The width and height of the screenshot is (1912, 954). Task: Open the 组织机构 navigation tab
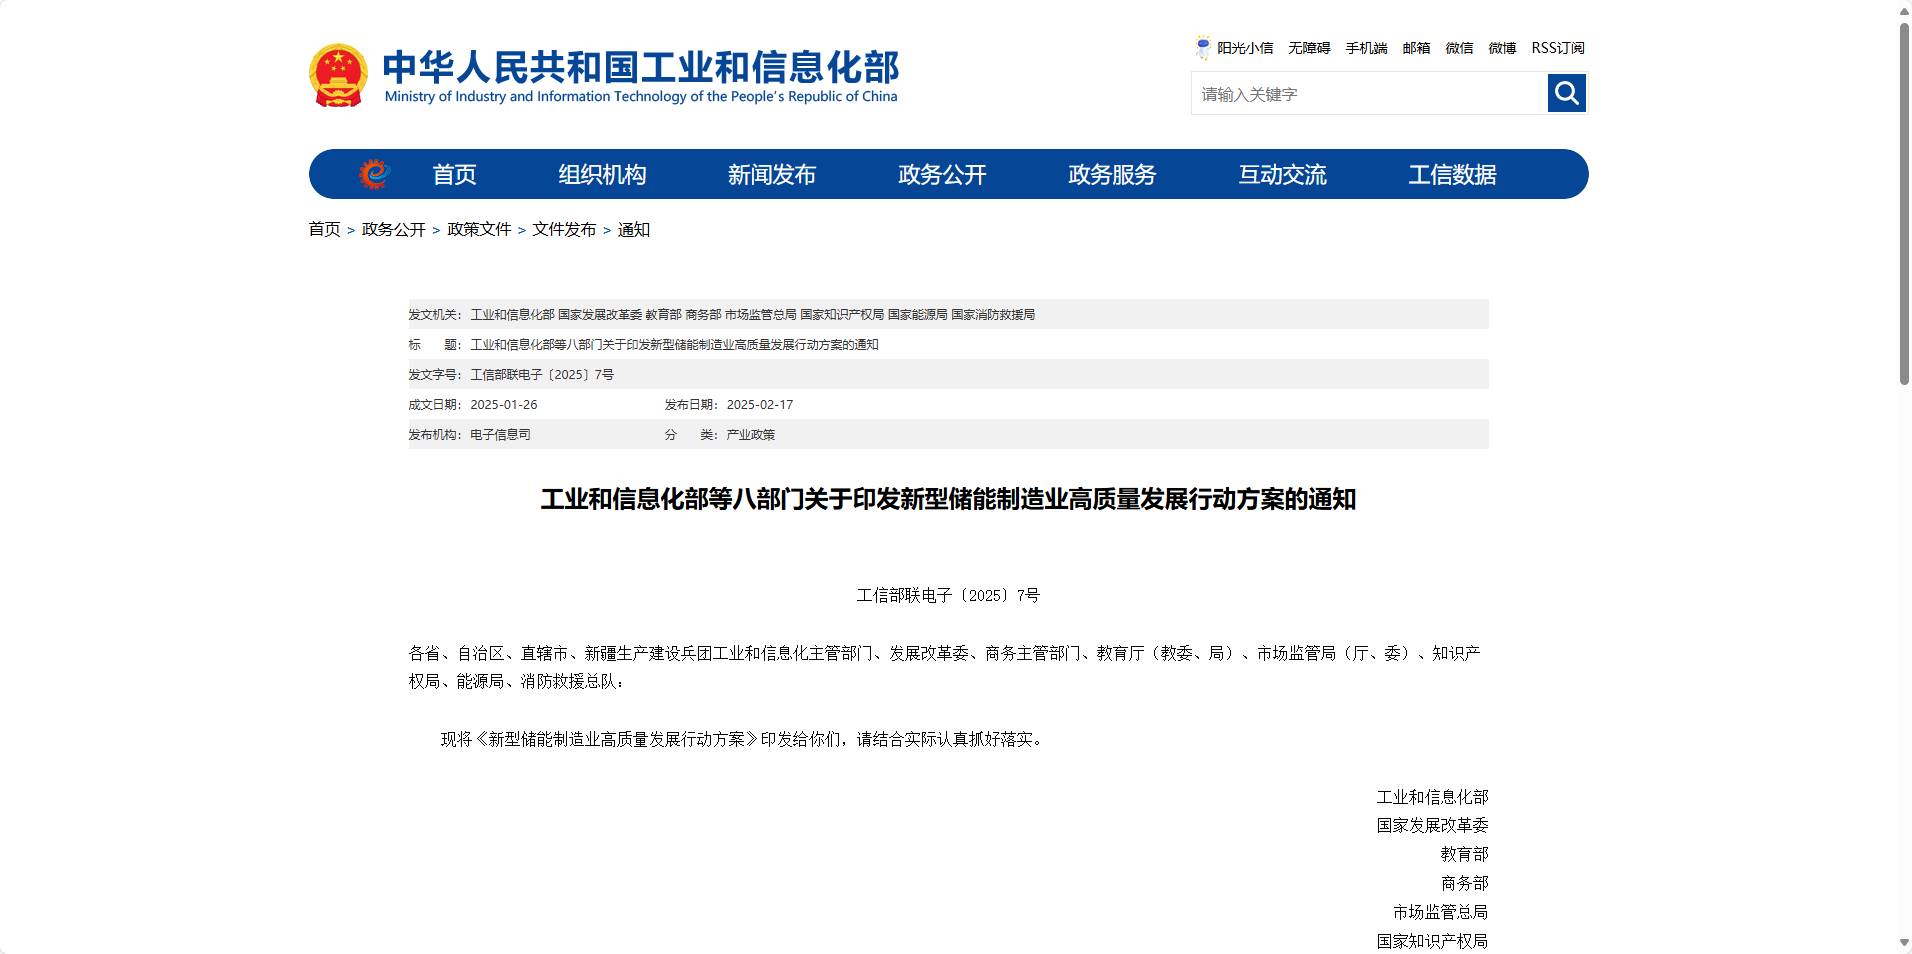coord(602,175)
